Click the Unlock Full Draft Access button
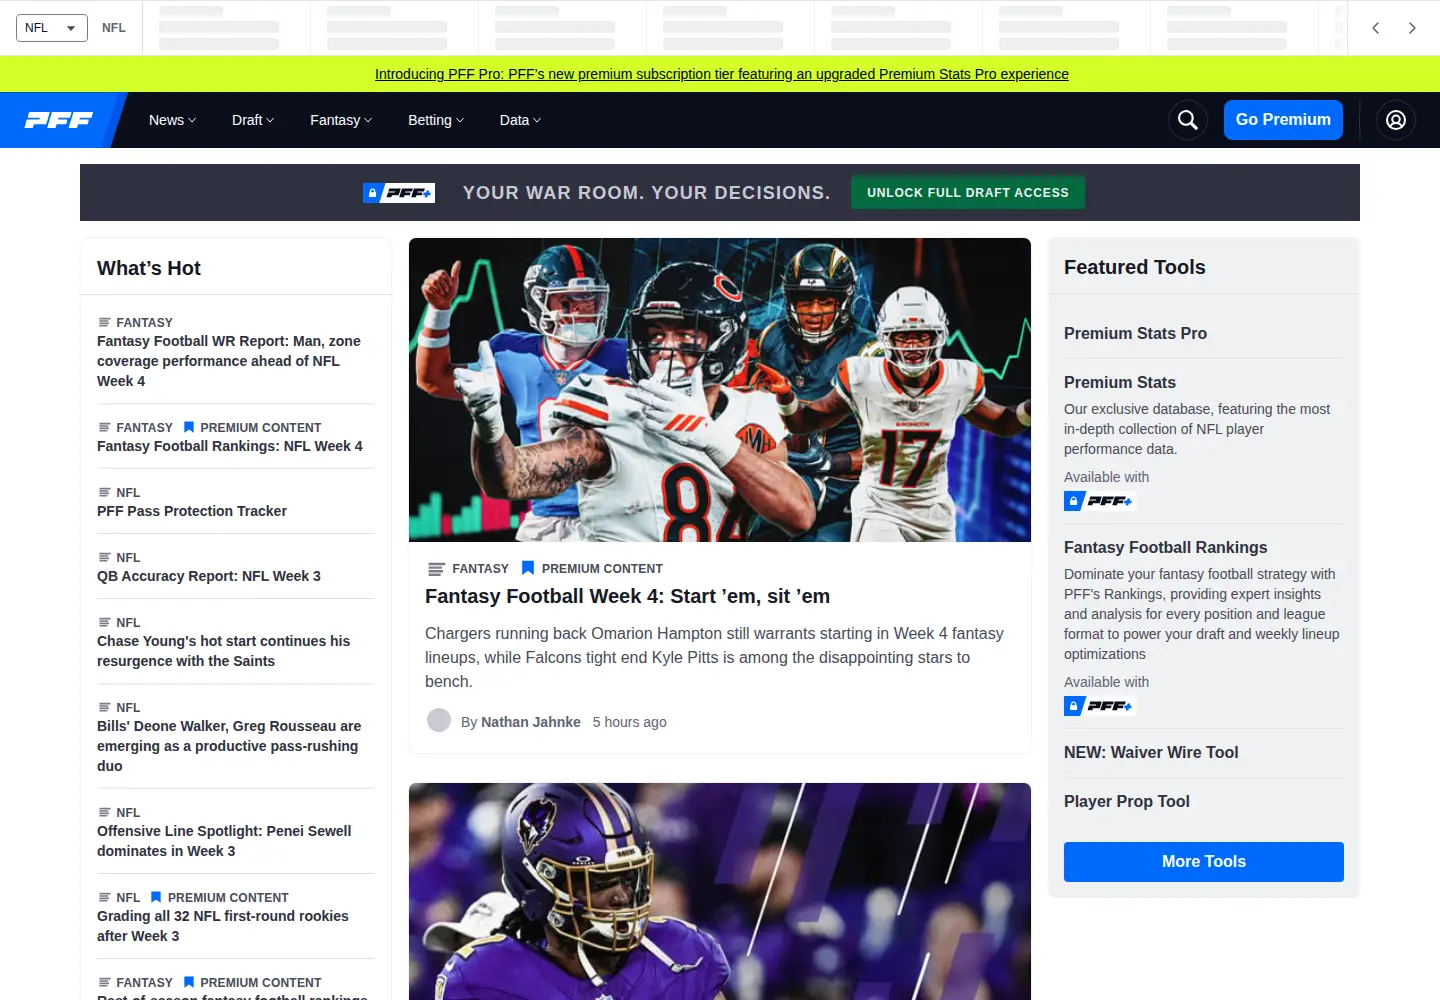The image size is (1440, 1000). pyautogui.click(x=968, y=193)
